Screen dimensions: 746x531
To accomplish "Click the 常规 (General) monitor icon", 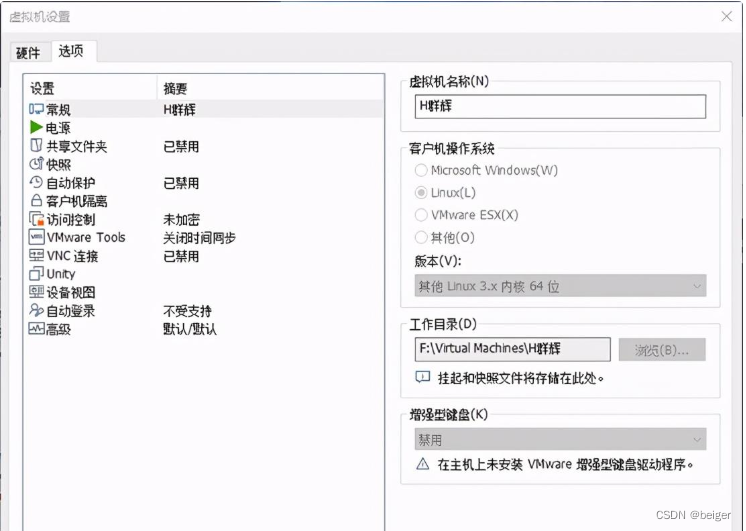I will [36, 109].
